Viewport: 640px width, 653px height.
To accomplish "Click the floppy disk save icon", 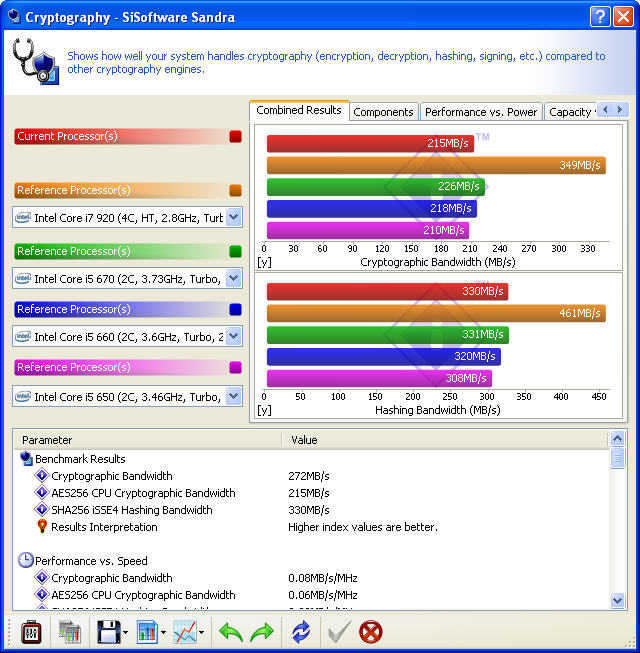I will click(x=109, y=632).
